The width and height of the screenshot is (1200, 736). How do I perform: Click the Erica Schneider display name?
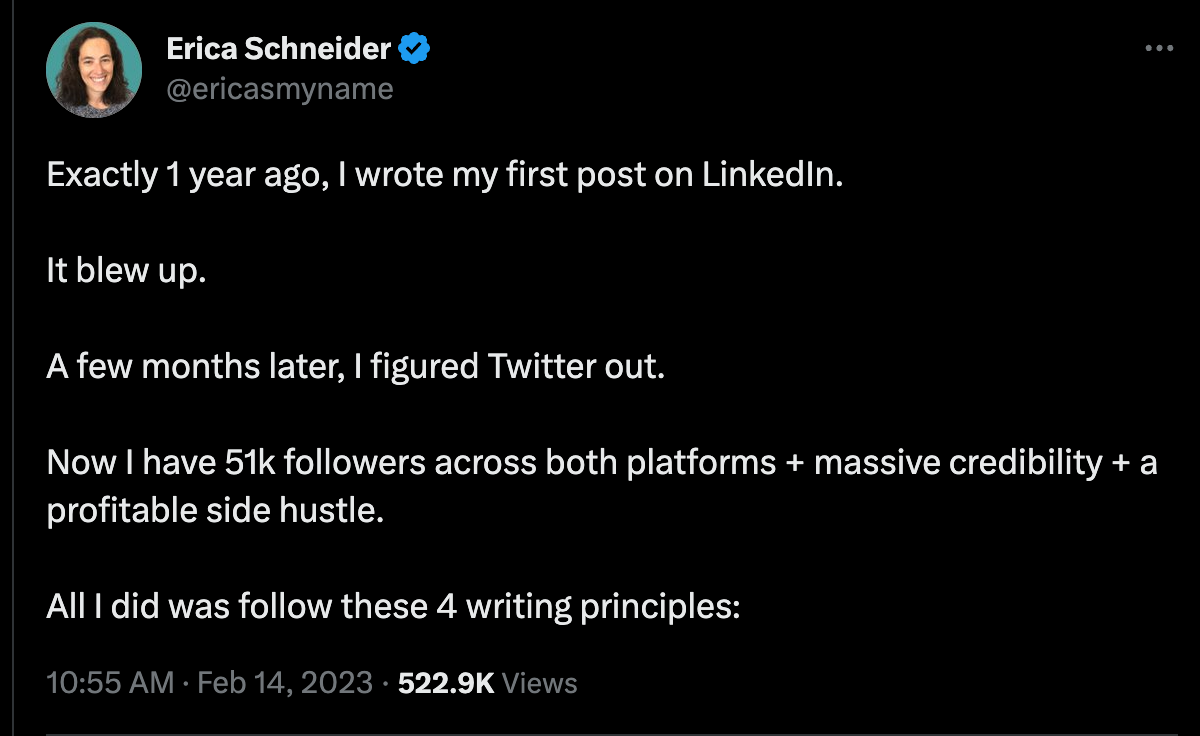point(279,47)
